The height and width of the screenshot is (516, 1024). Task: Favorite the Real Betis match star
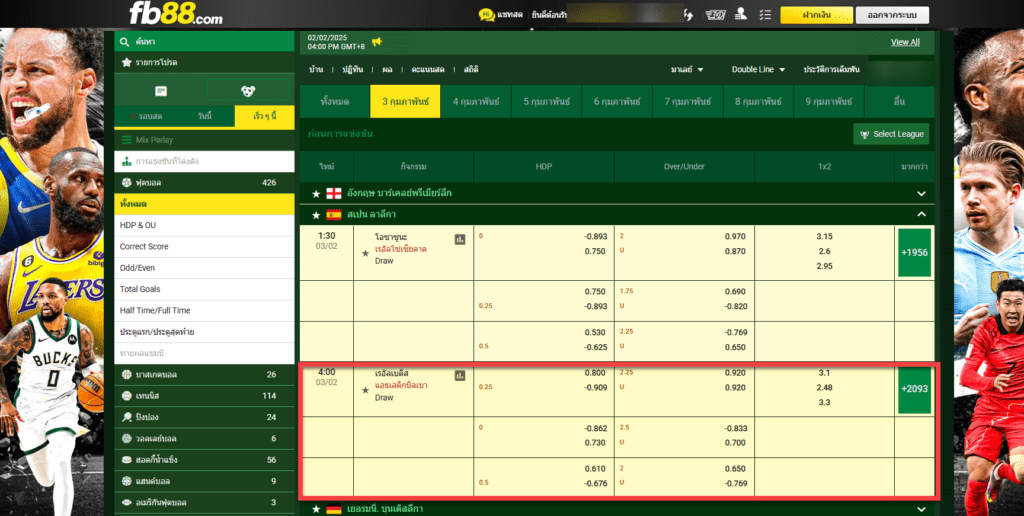coord(366,390)
